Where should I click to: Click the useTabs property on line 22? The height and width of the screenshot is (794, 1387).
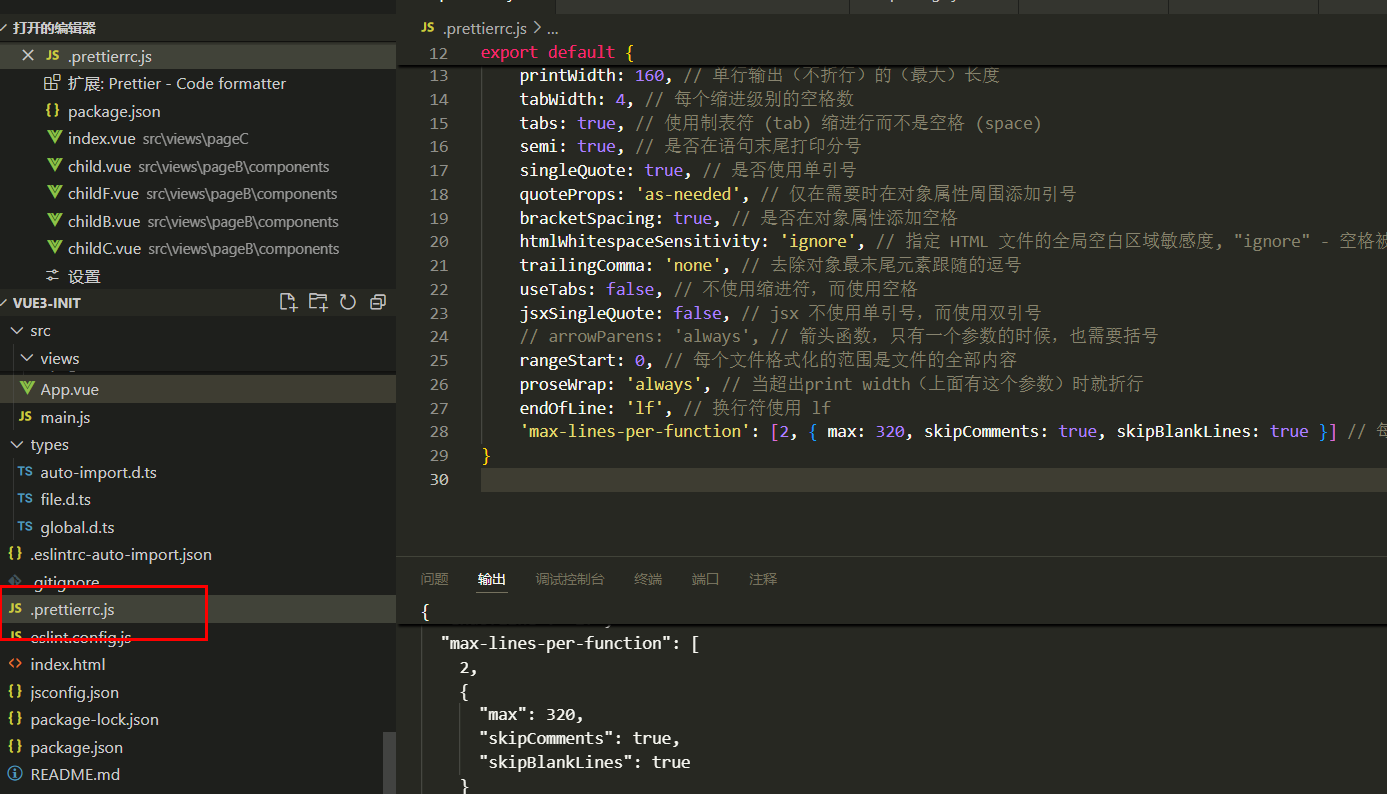558,289
